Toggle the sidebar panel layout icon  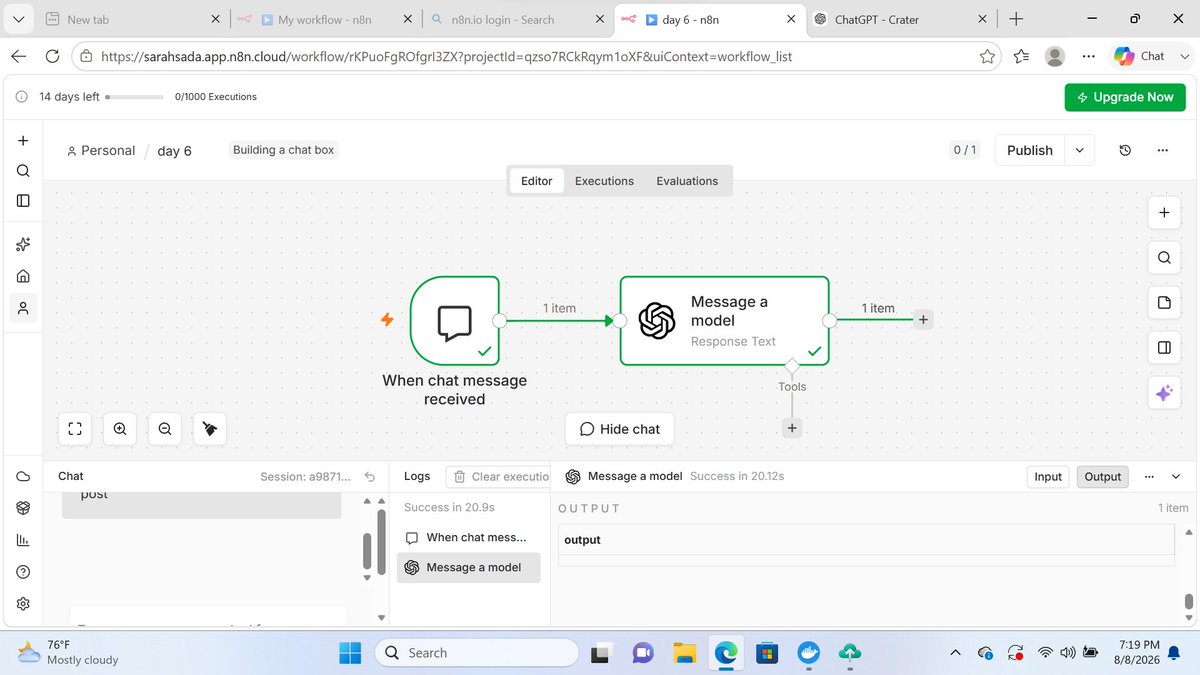pos(23,200)
